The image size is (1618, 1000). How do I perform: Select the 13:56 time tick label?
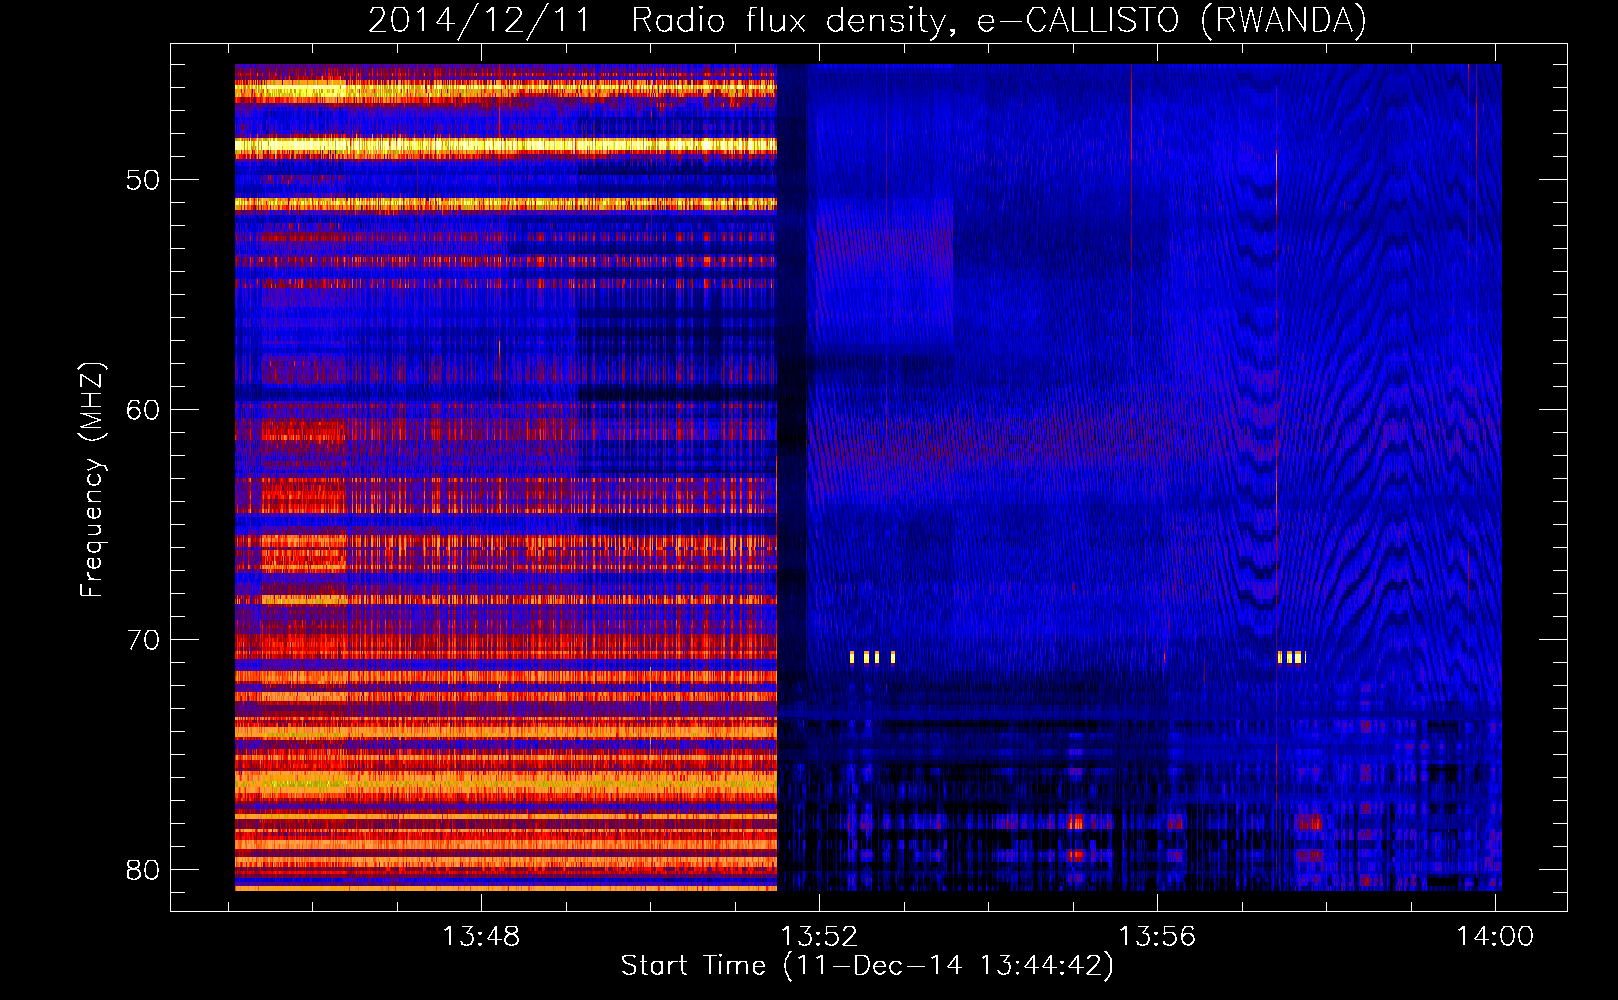(1157, 937)
